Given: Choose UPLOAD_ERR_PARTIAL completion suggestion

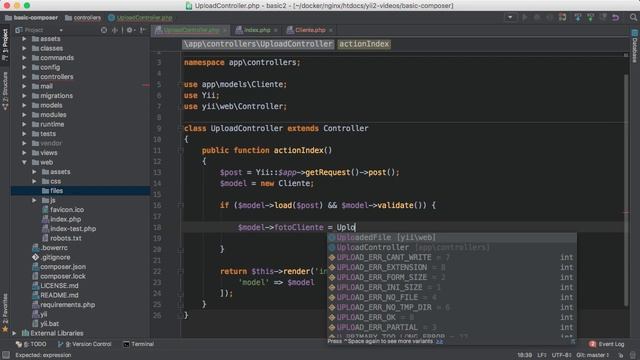Looking at the screenshot, I should pos(452,327).
